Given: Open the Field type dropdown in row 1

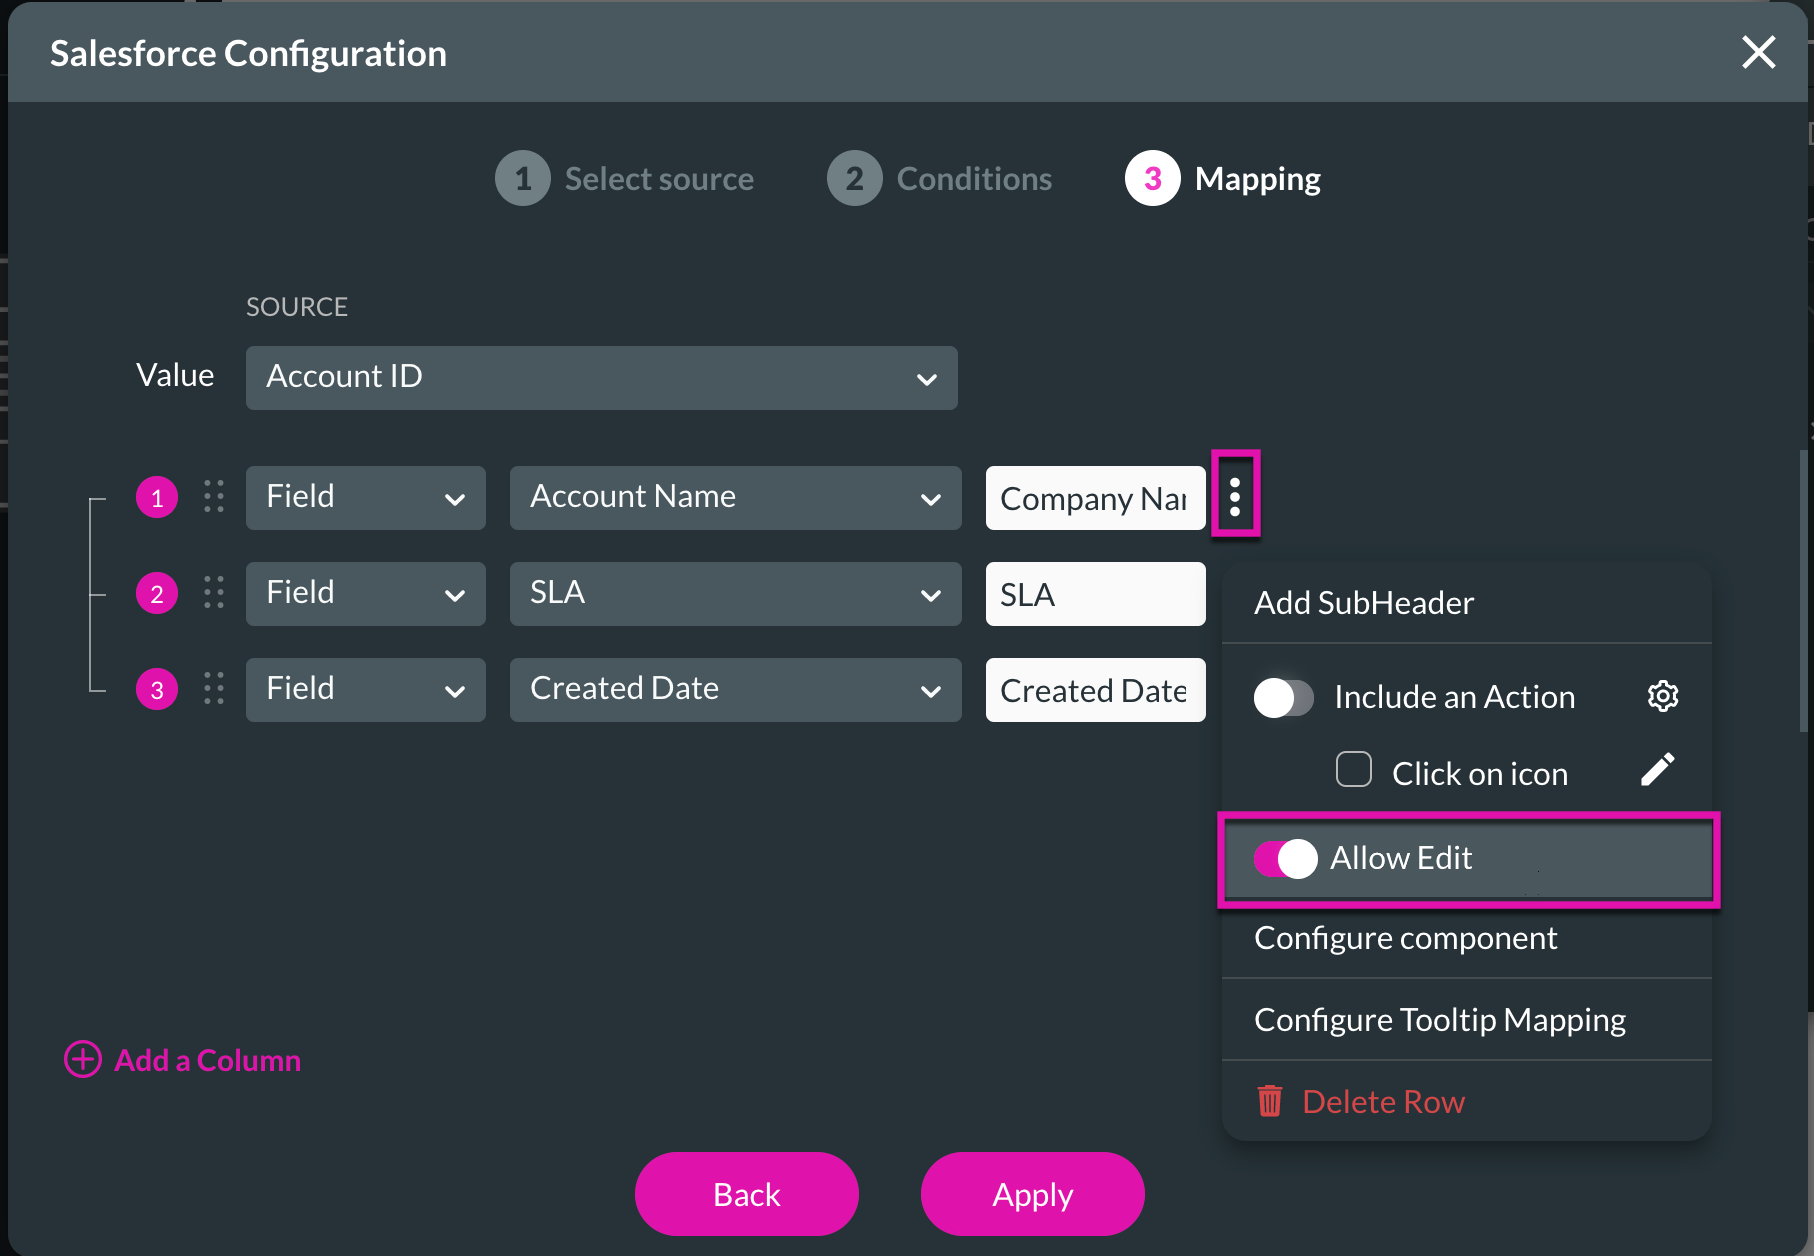Looking at the screenshot, I should (366, 497).
